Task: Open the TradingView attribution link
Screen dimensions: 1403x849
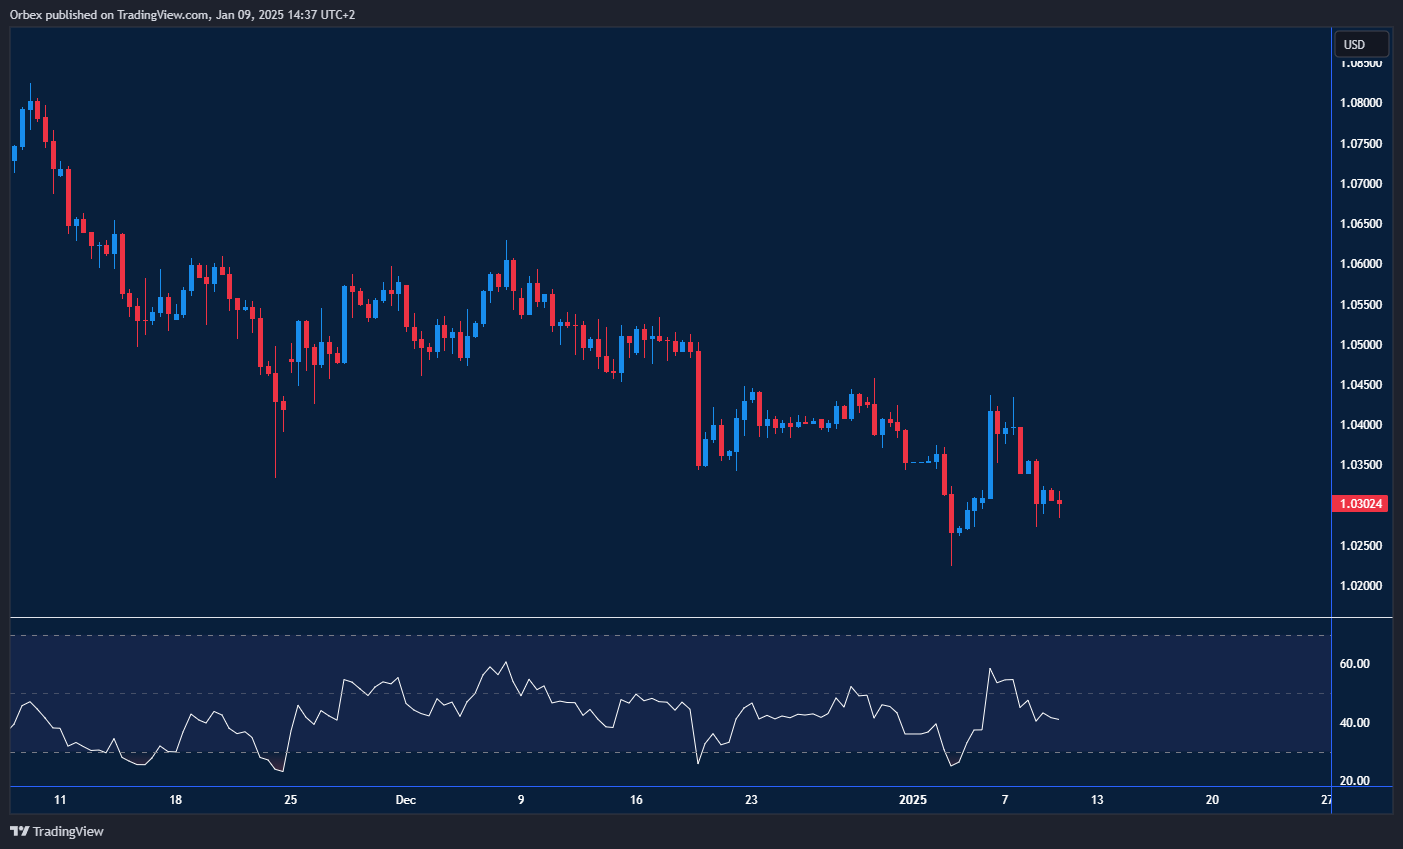Action: pyautogui.click(x=70, y=831)
